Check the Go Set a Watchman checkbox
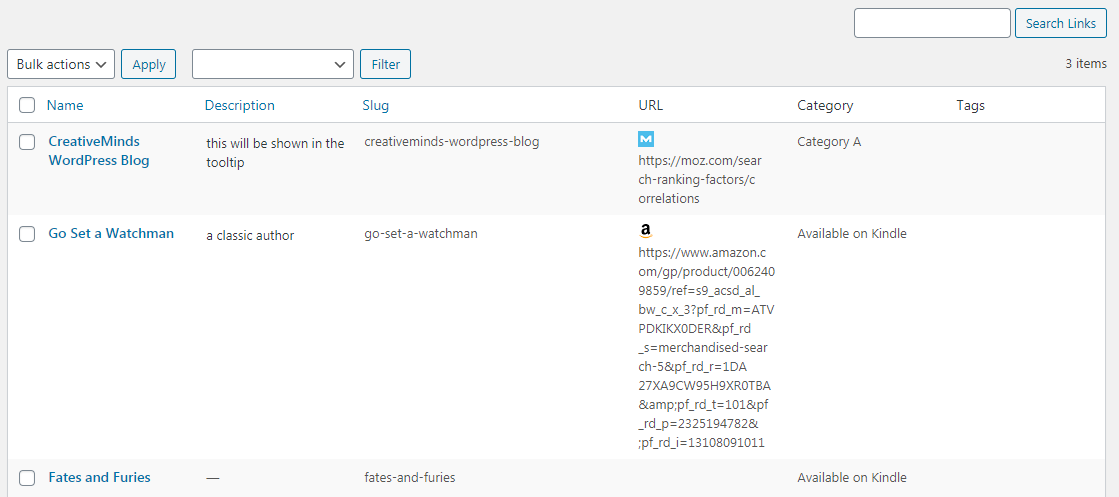Viewport: 1119px width, 497px height. [x=27, y=234]
